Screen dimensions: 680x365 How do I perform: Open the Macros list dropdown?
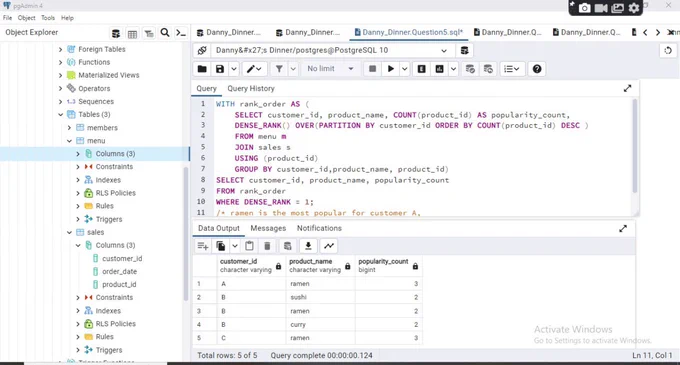tap(512, 69)
